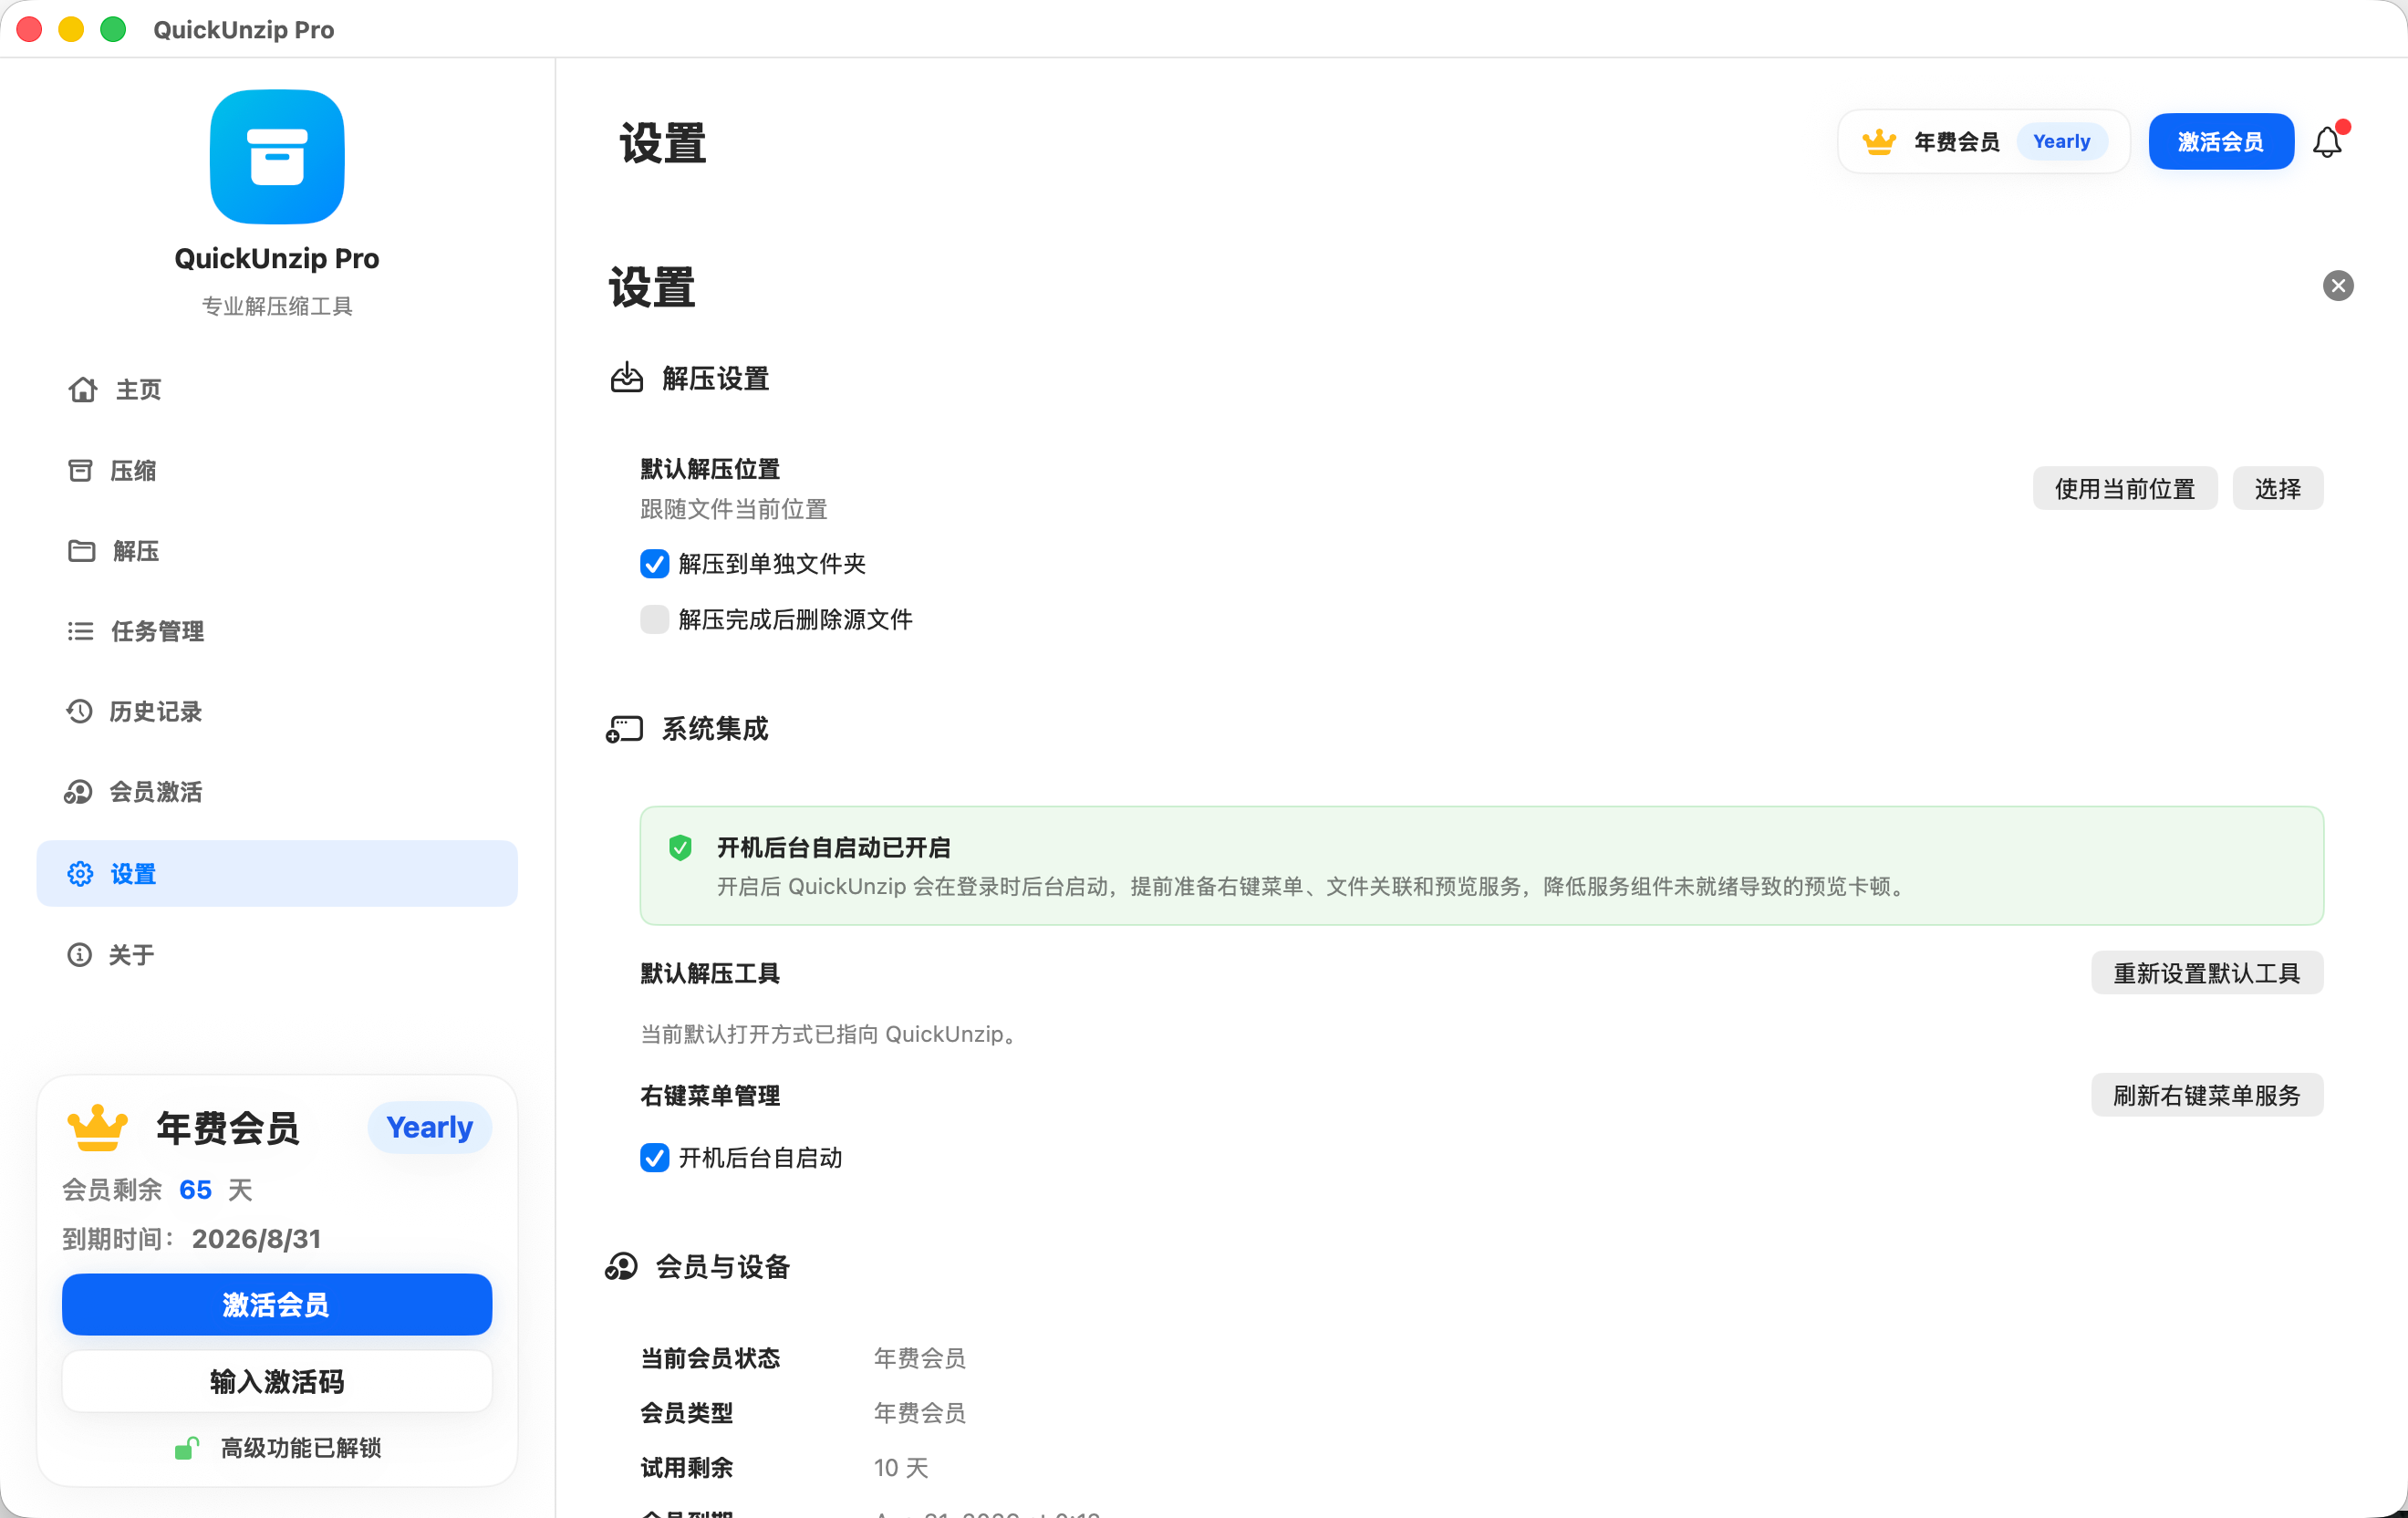Click 高级功能已解锁 text
Viewport: 2408px width, 1518px height.
click(x=301, y=1448)
